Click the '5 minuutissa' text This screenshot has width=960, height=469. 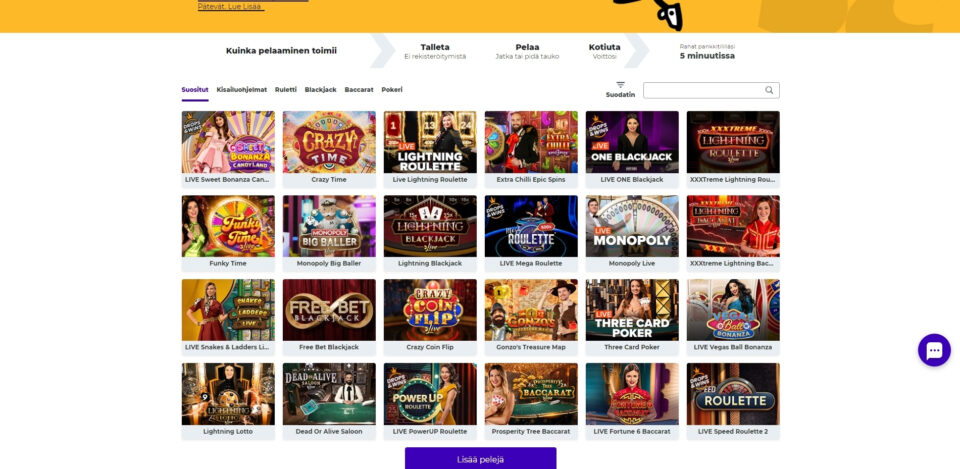[x=707, y=56]
